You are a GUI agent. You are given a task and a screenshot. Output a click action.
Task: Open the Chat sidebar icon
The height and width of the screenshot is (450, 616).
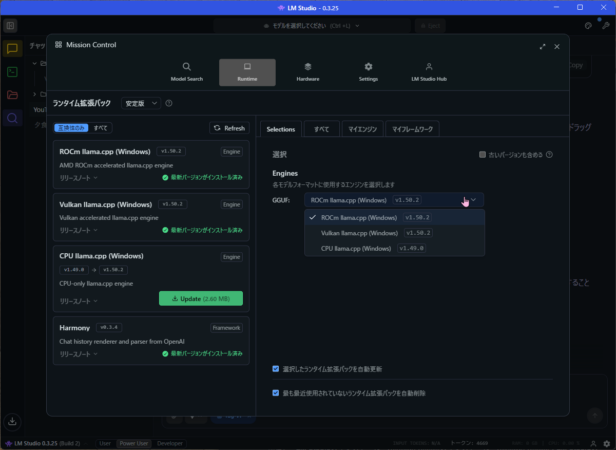[x=12, y=49]
